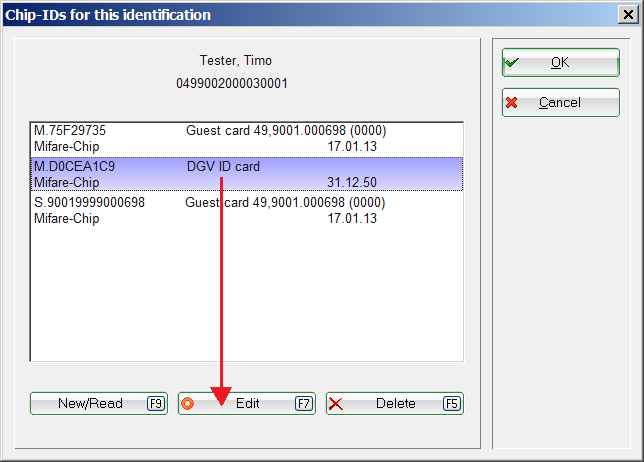The image size is (644, 462).
Task: Click the ID number 0499002000030001
Action: (232, 83)
